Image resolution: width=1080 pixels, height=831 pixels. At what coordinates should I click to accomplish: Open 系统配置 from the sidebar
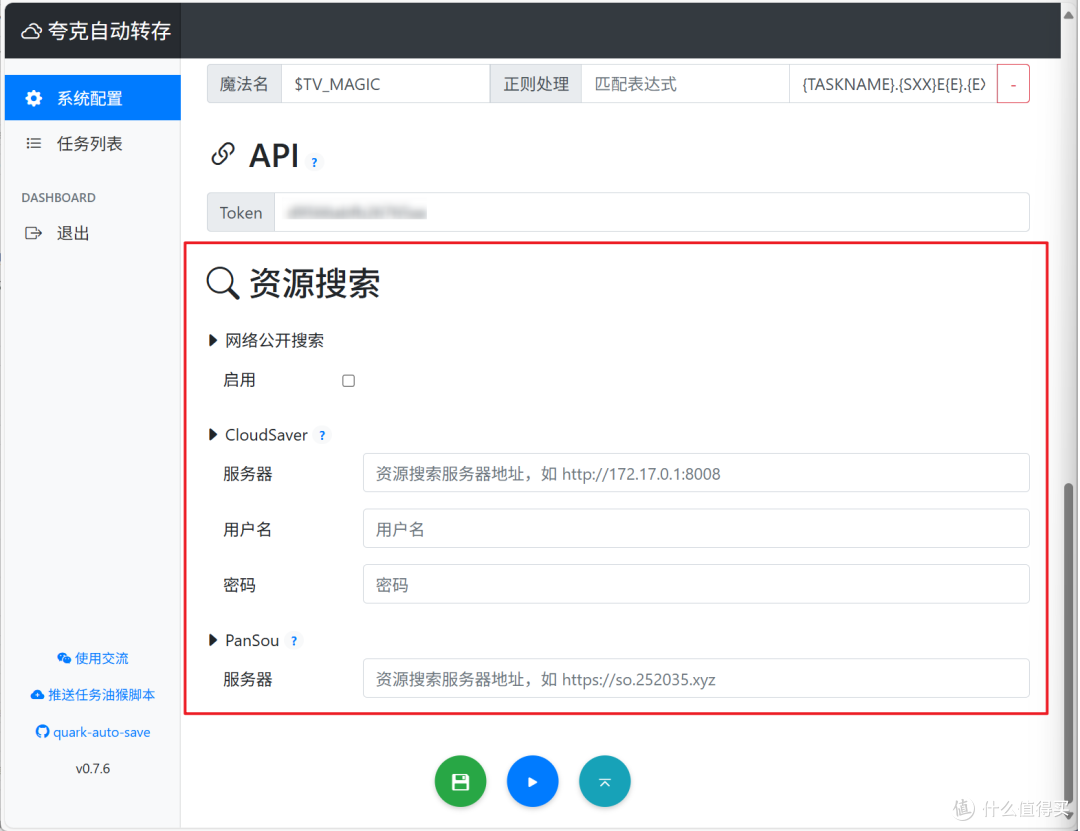(x=92, y=98)
